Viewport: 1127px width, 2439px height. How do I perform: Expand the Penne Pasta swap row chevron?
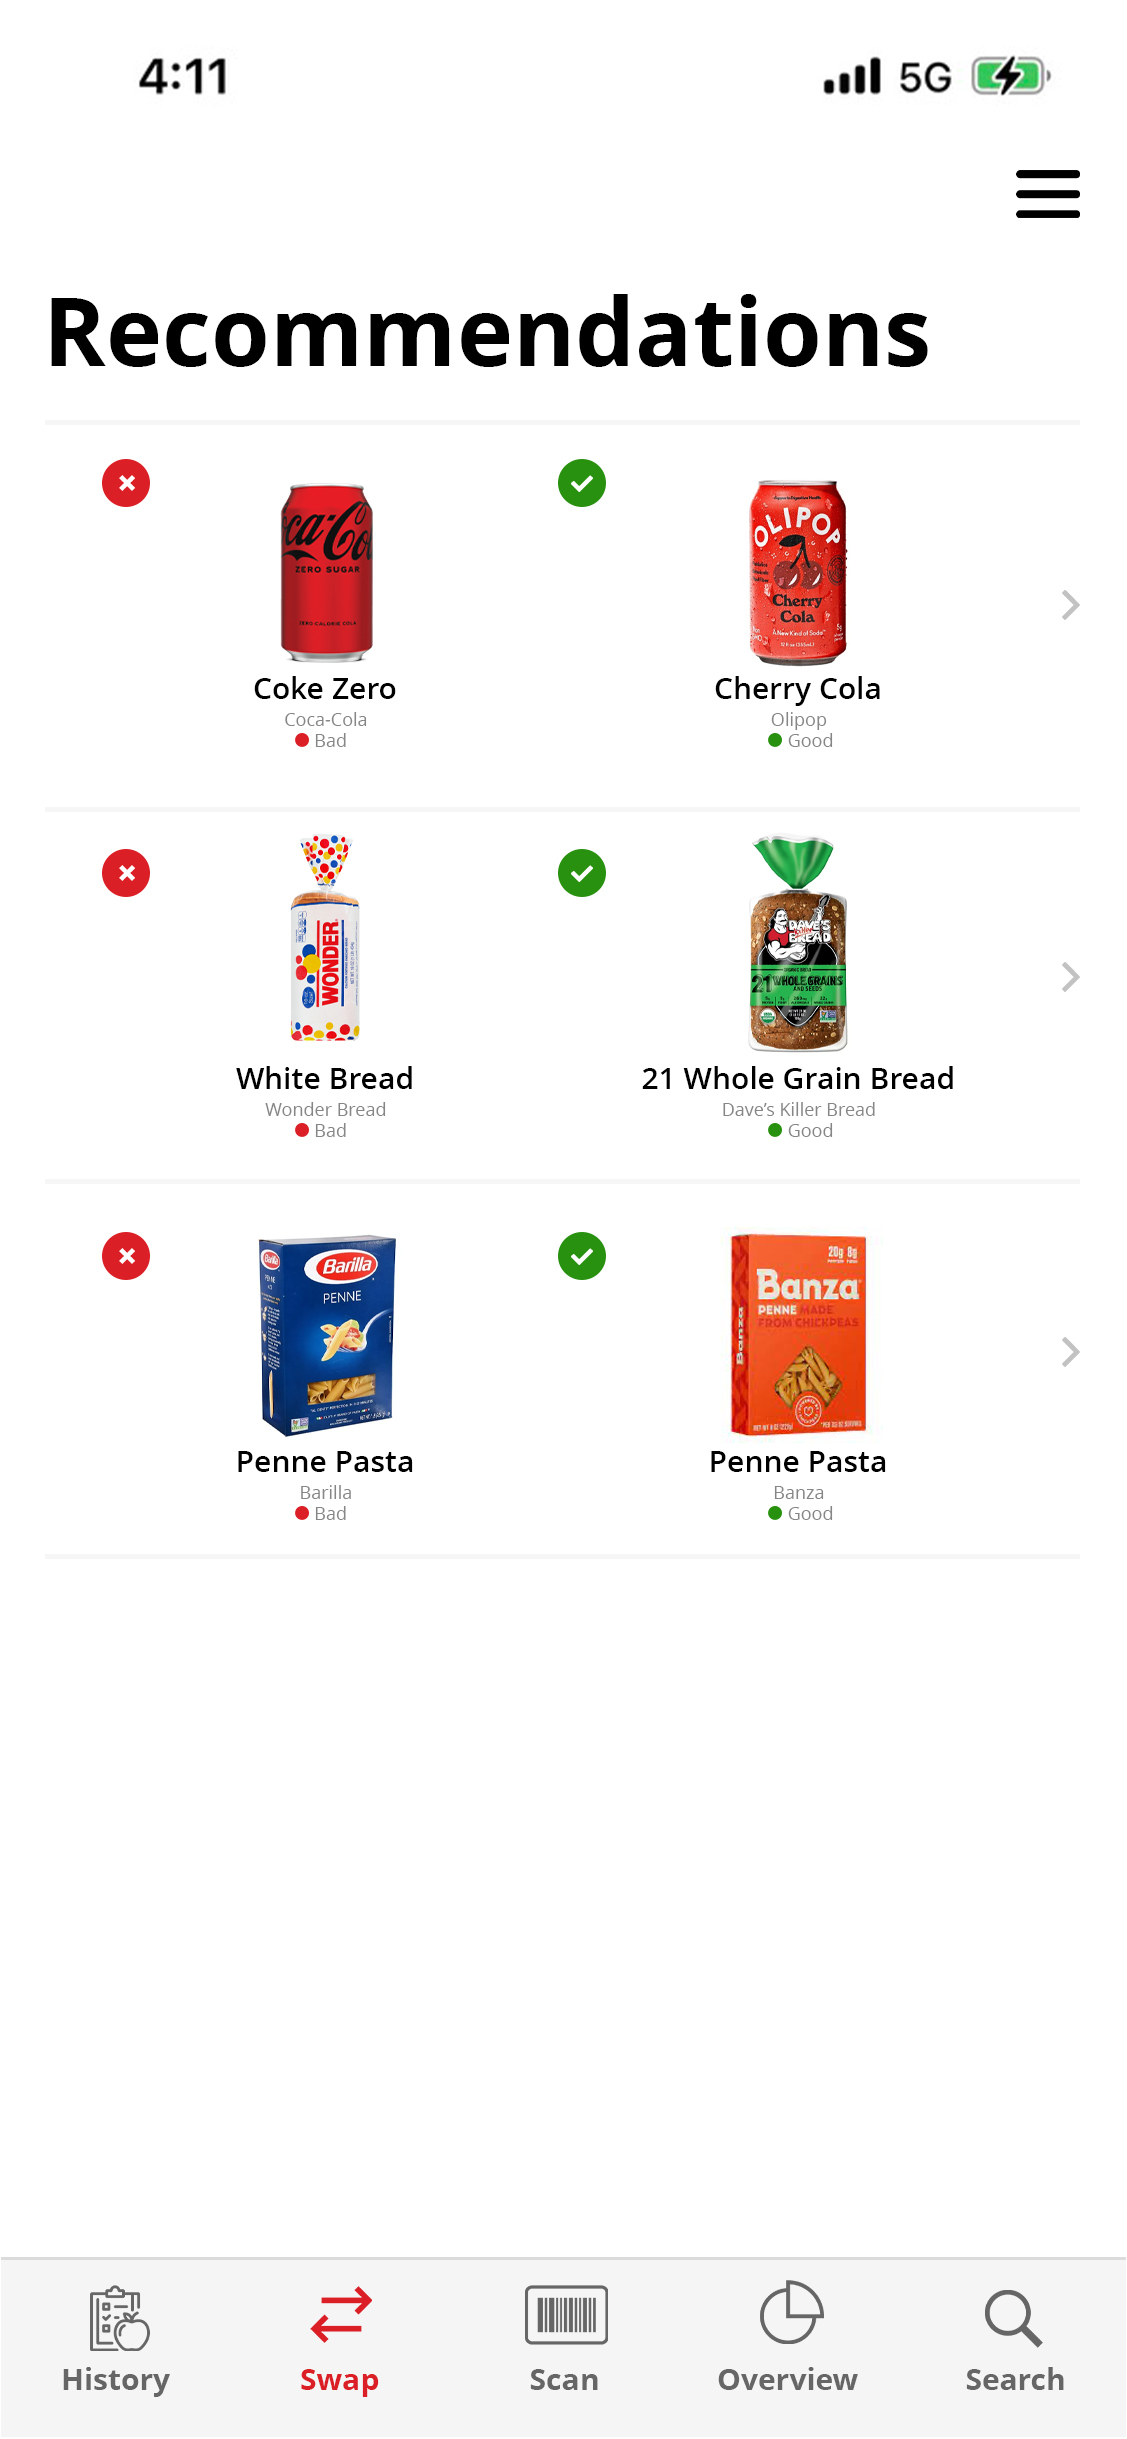pos(1070,1352)
